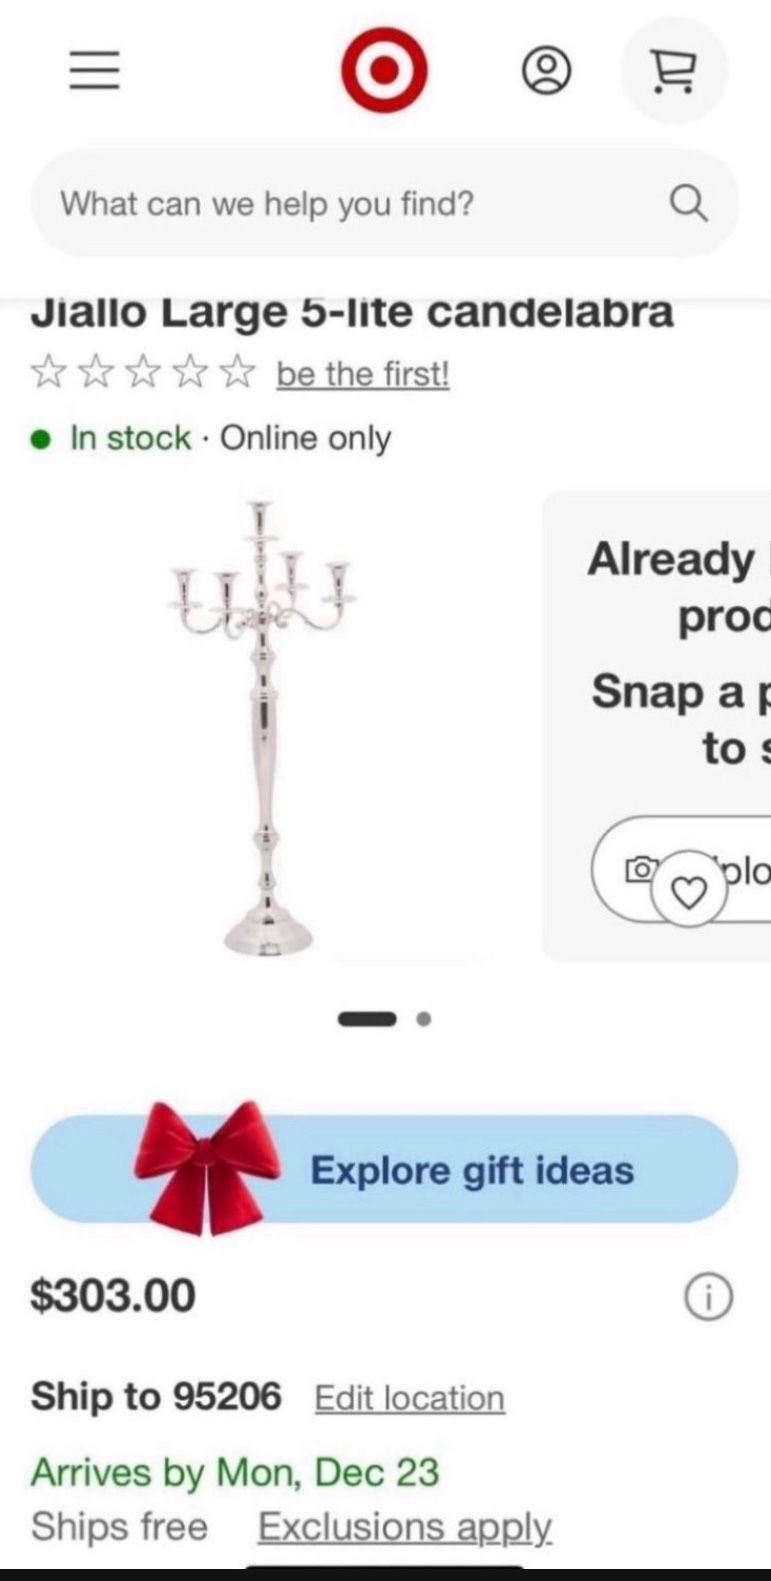Click the search field 'What can we help you find?'
Image resolution: width=771 pixels, height=1581 pixels.
385,204
